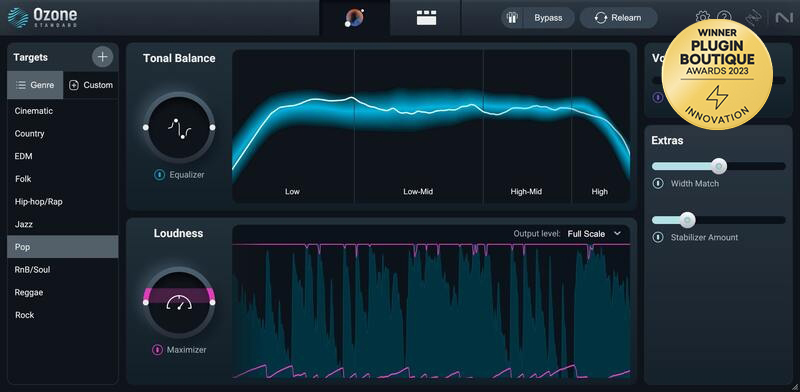Toggle the Stabilizer Amount power button
The width and height of the screenshot is (800, 392).
click(x=658, y=237)
